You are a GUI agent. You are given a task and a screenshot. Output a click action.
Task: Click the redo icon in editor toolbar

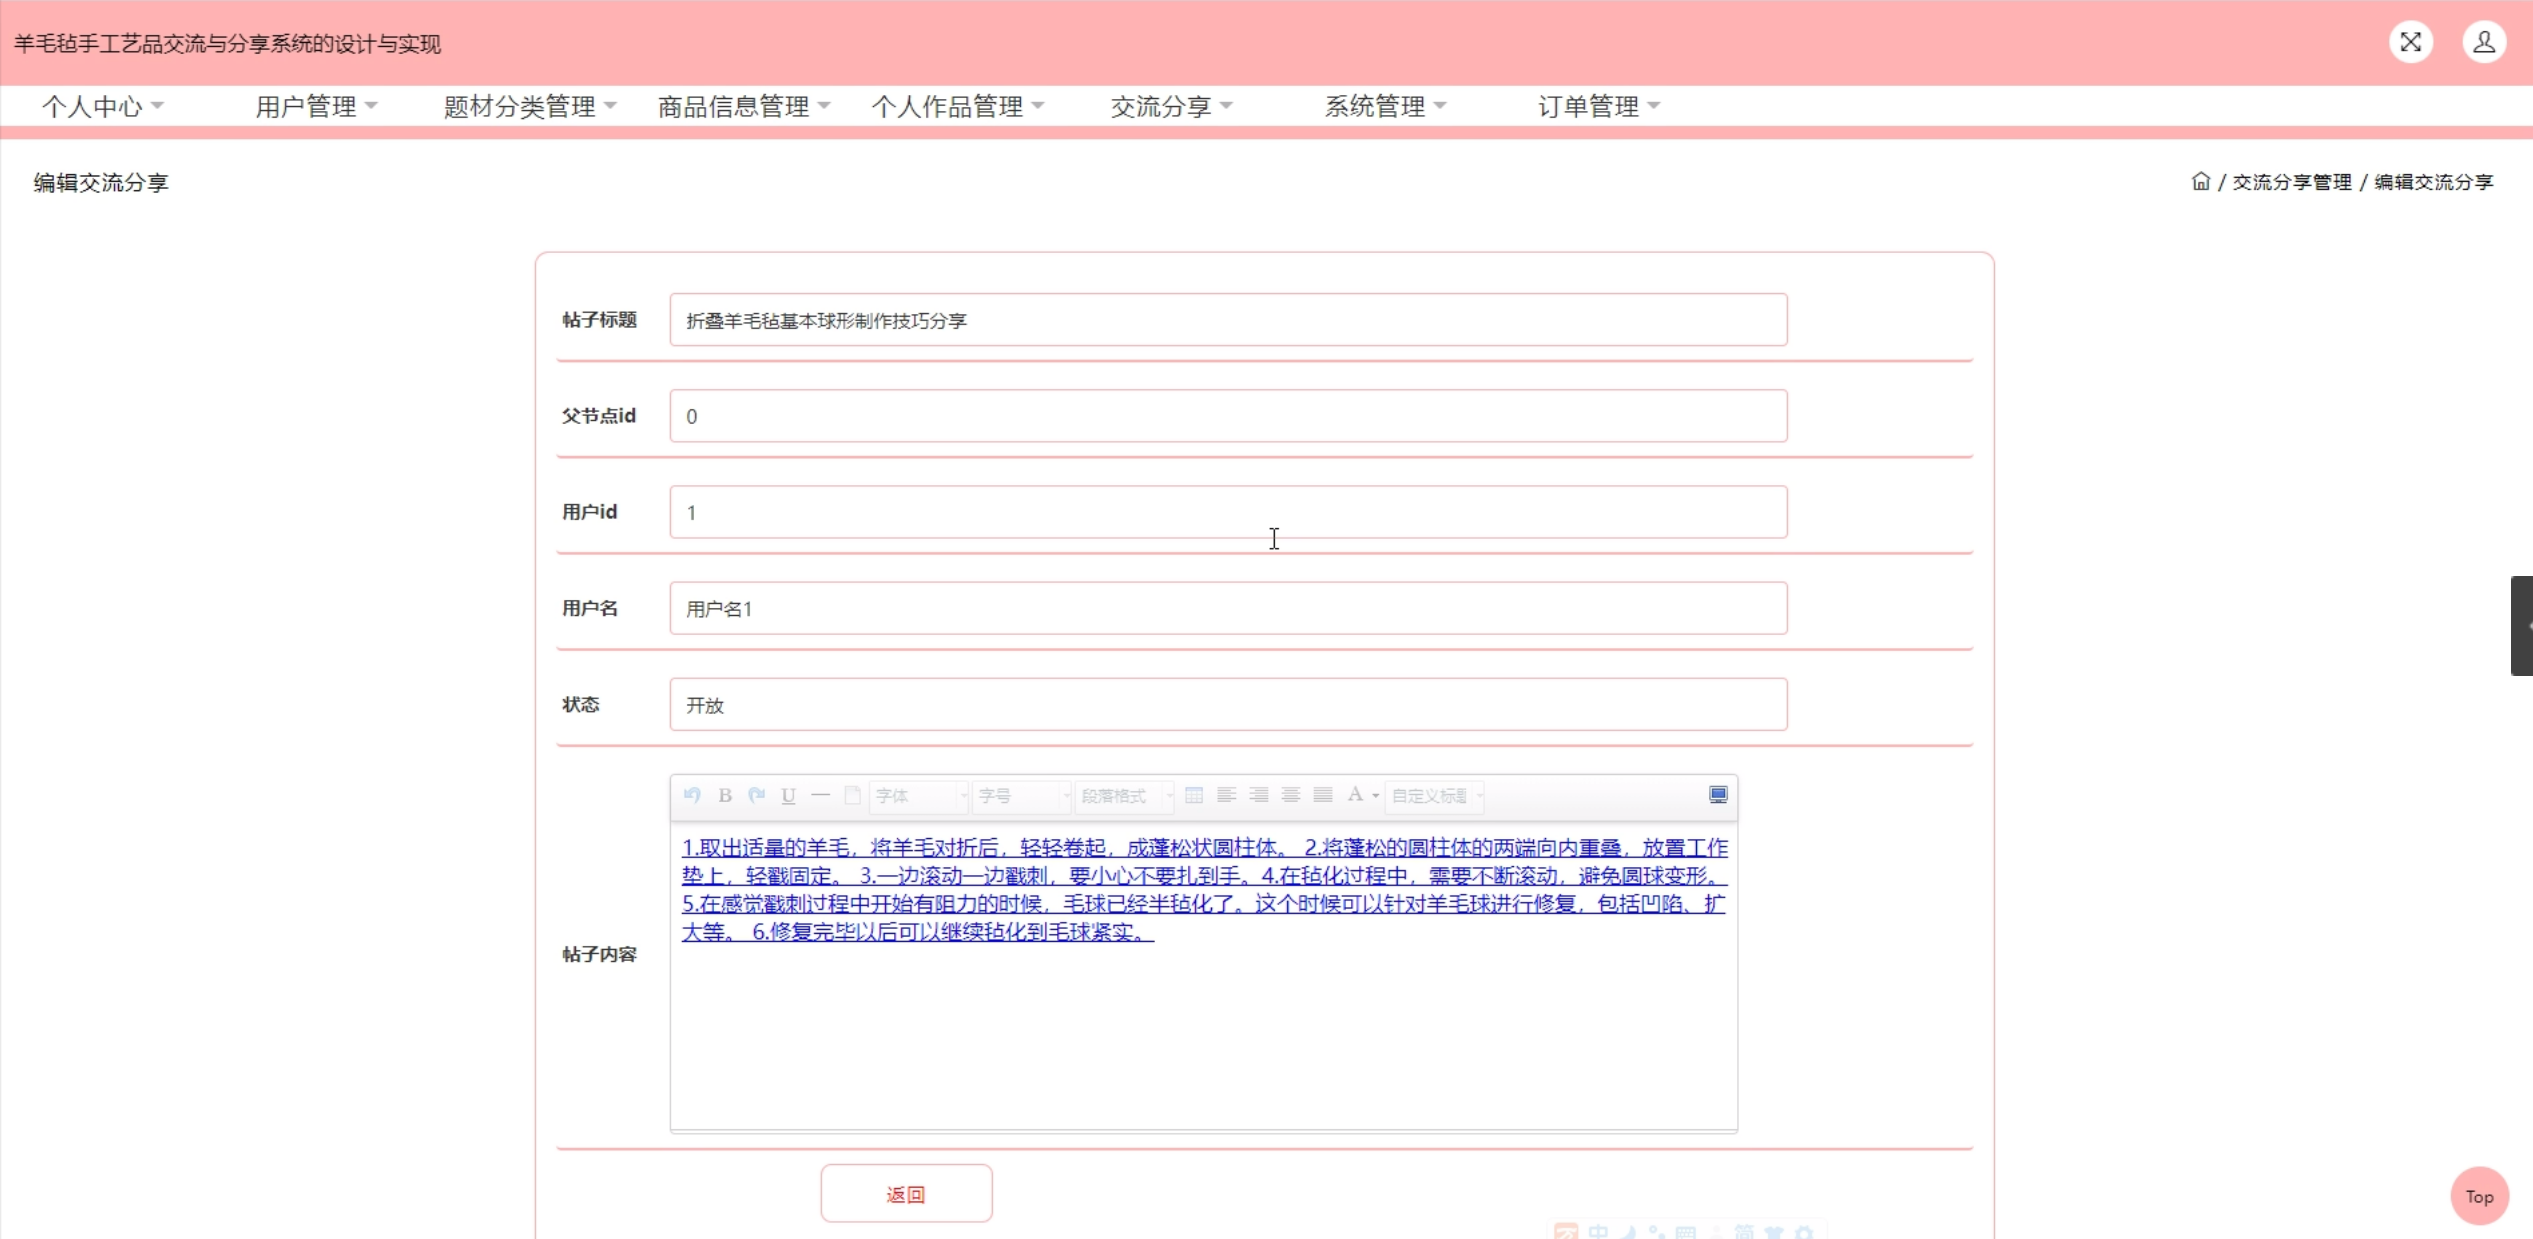point(757,795)
